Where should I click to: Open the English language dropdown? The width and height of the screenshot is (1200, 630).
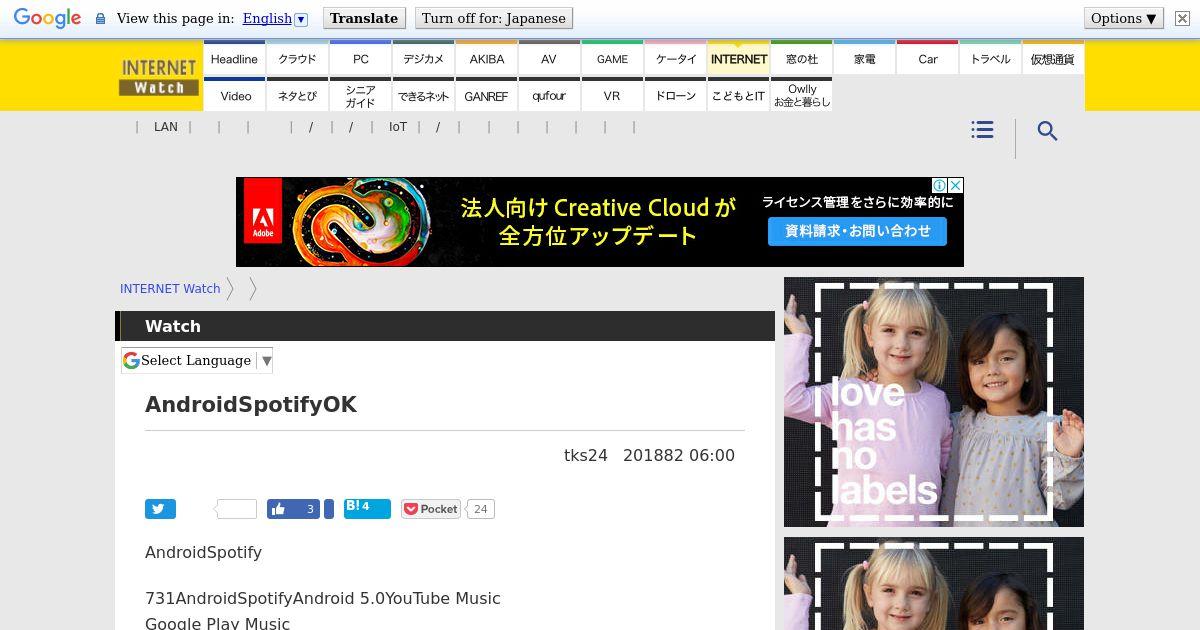pos(275,18)
